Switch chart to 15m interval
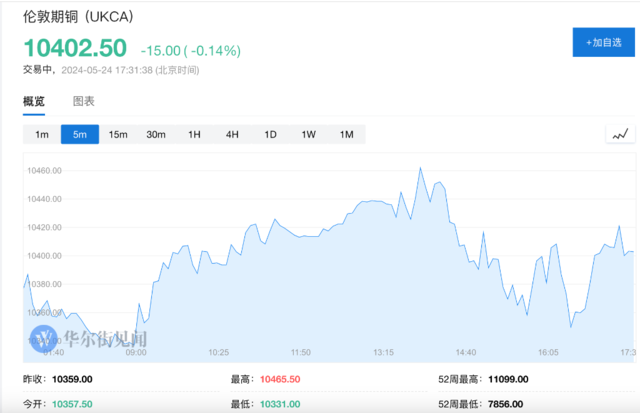This screenshot has height=413, width=640. click(118, 134)
